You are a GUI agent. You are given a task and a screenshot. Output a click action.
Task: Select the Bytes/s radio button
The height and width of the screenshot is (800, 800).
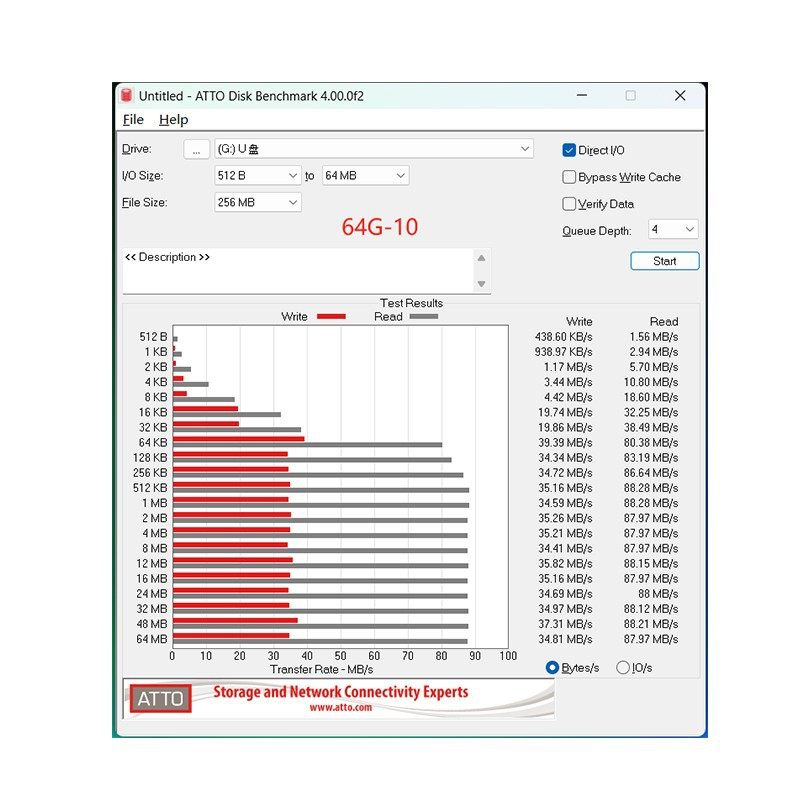click(x=552, y=667)
